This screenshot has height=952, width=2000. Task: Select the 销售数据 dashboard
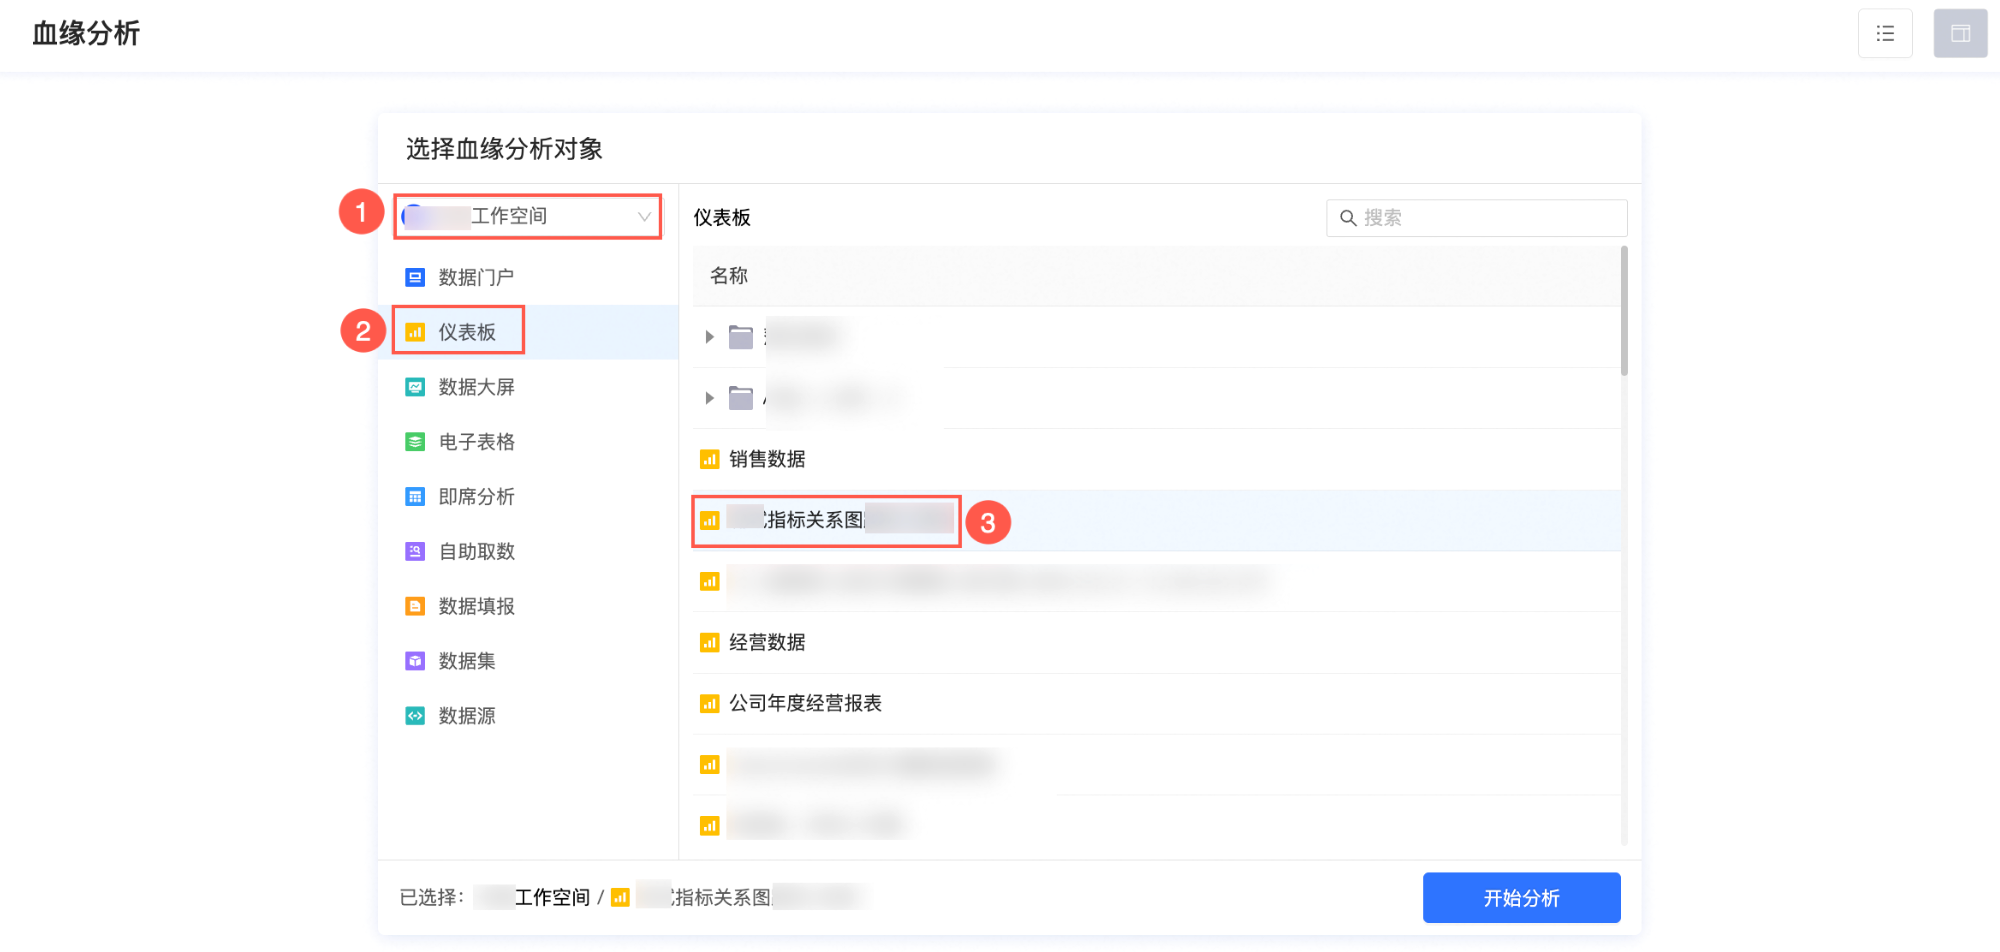point(767,459)
